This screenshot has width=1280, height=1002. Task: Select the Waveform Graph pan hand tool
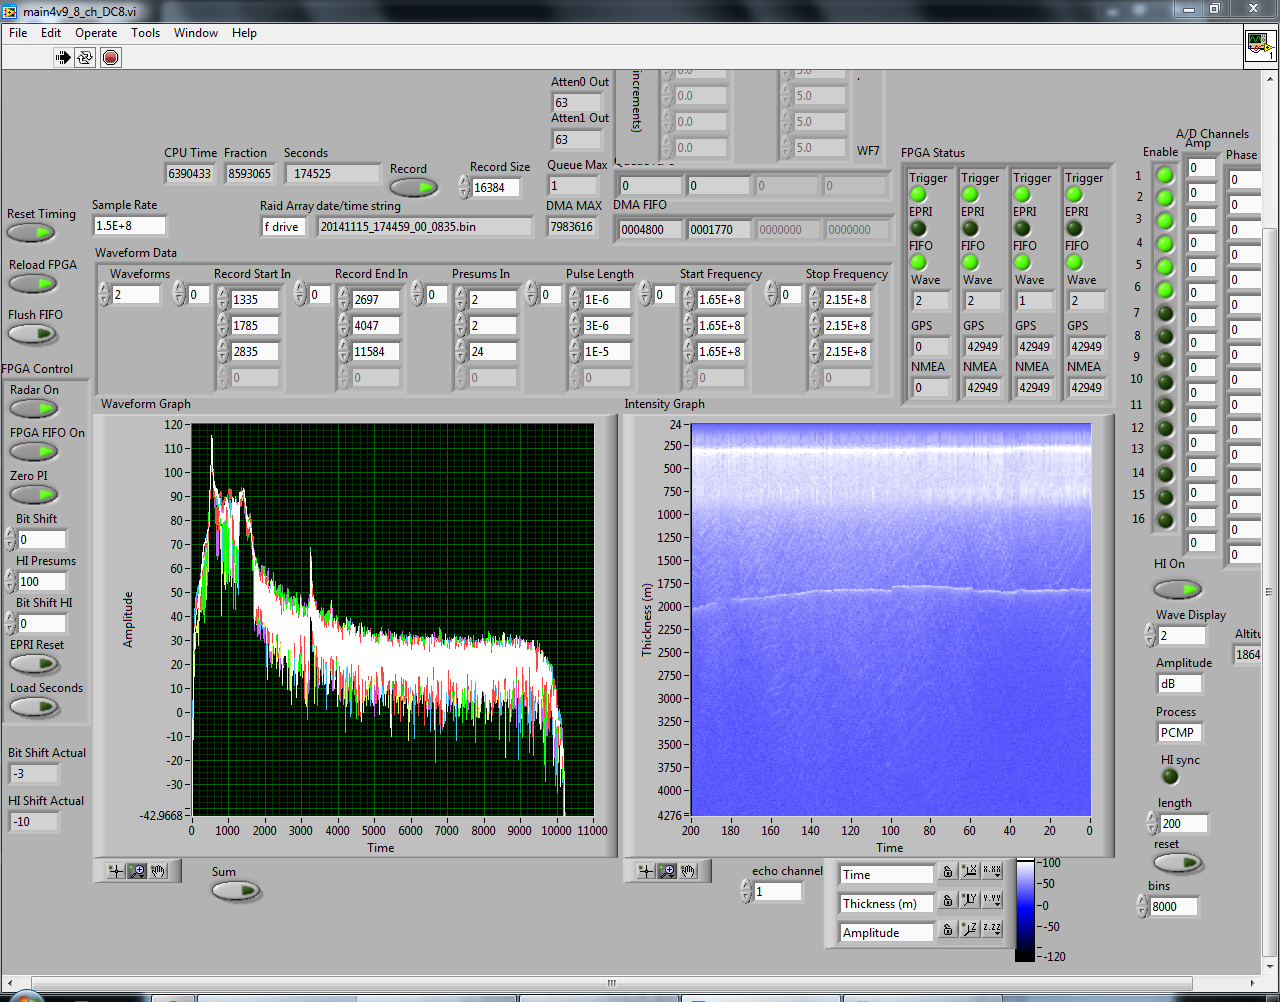pyautogui.click(x=158, y=871)
